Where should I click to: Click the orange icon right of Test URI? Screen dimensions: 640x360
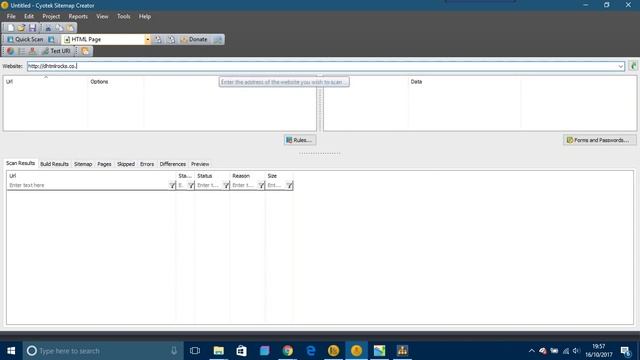85,51
